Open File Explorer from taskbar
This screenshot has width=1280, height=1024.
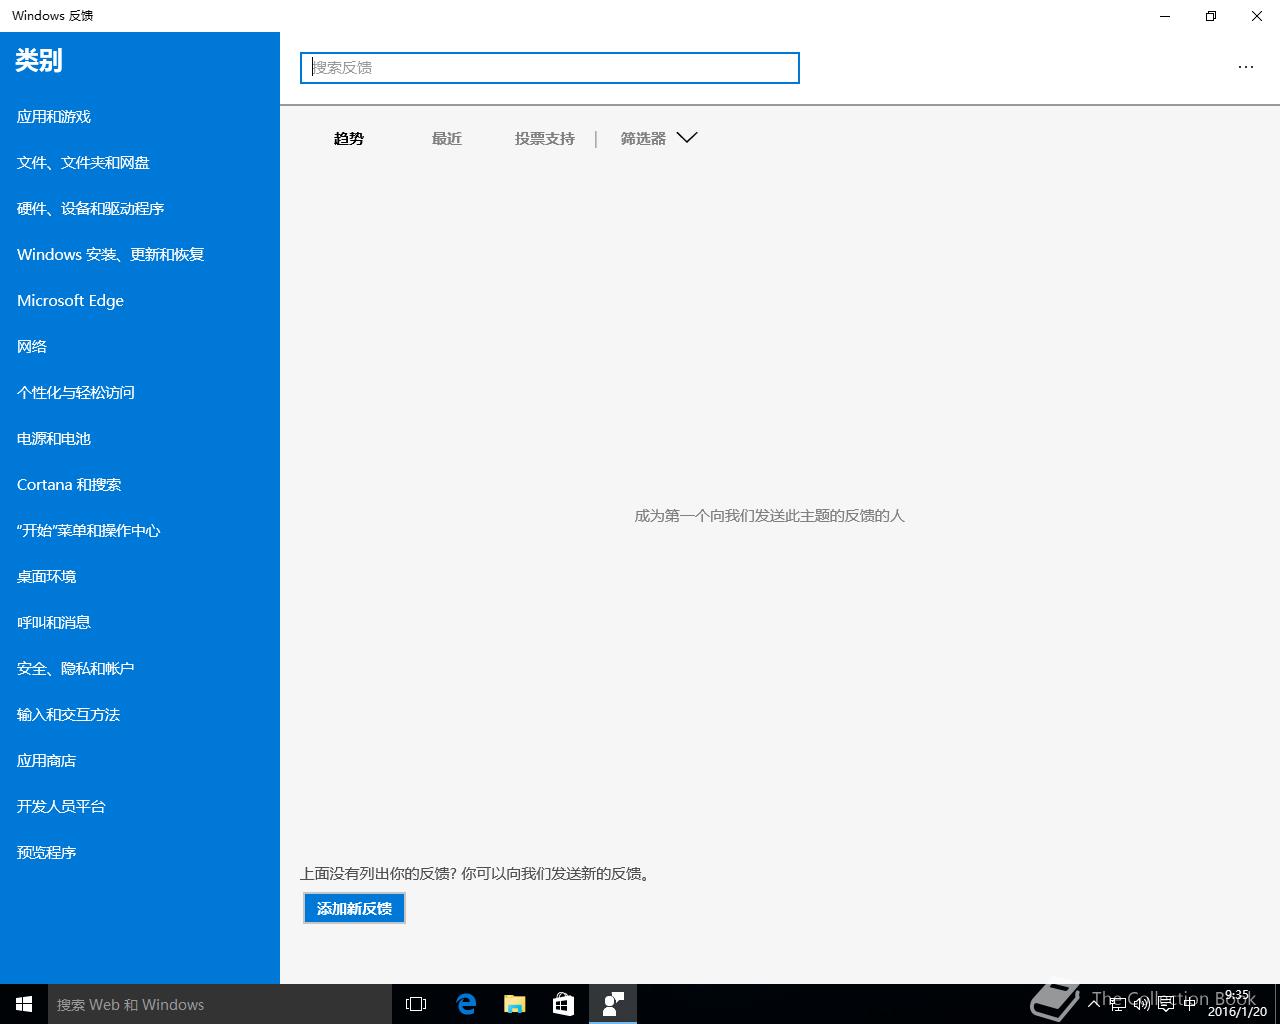click(x=514, y=1004)
